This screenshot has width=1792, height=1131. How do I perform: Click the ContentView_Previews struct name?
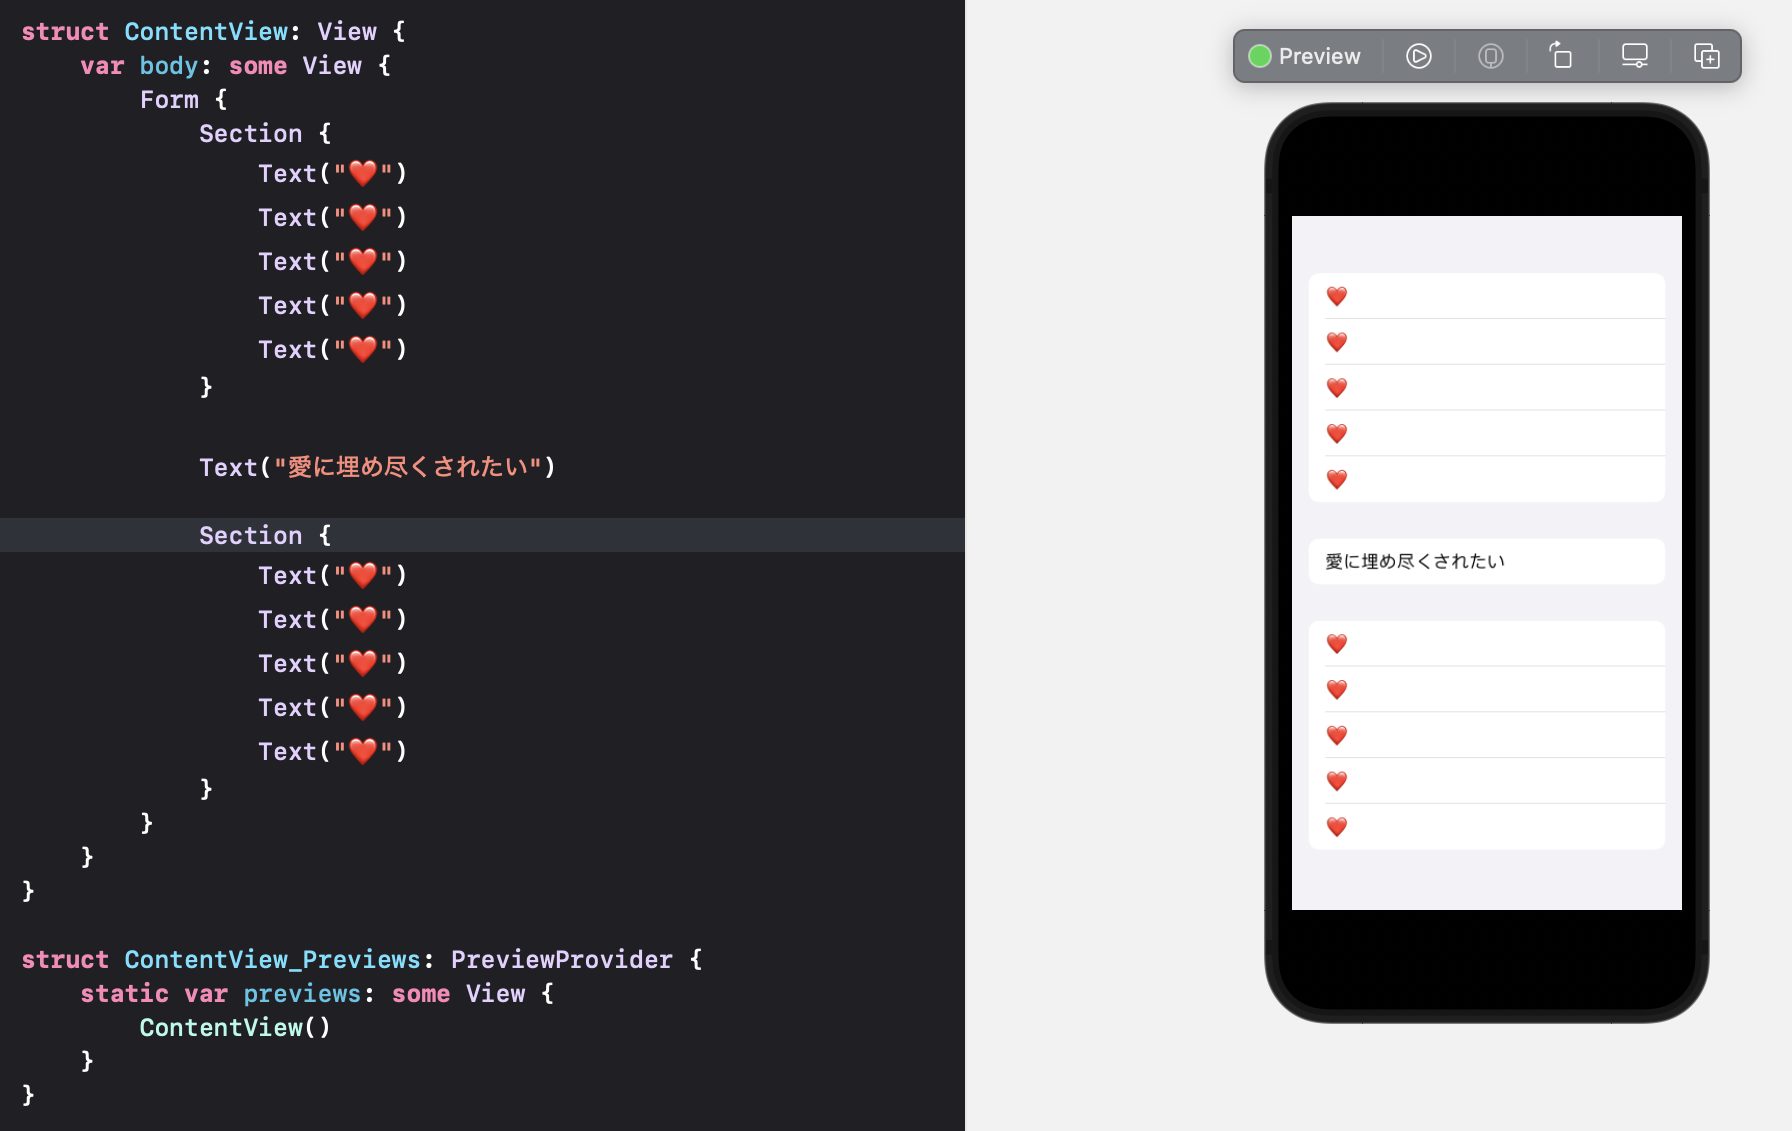coord(272,959)
